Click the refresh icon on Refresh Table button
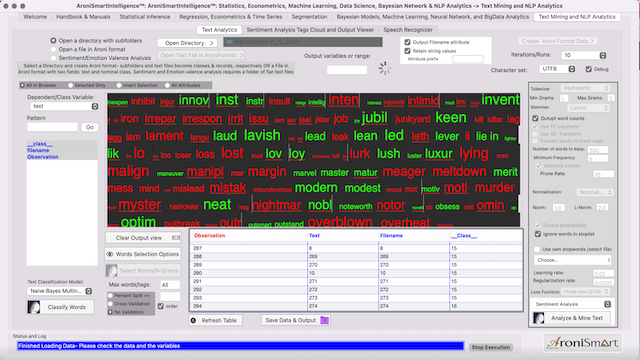Image resolution: width=640 pixels, height=360 pixels. pyautogui.click(x=193, y=320)
